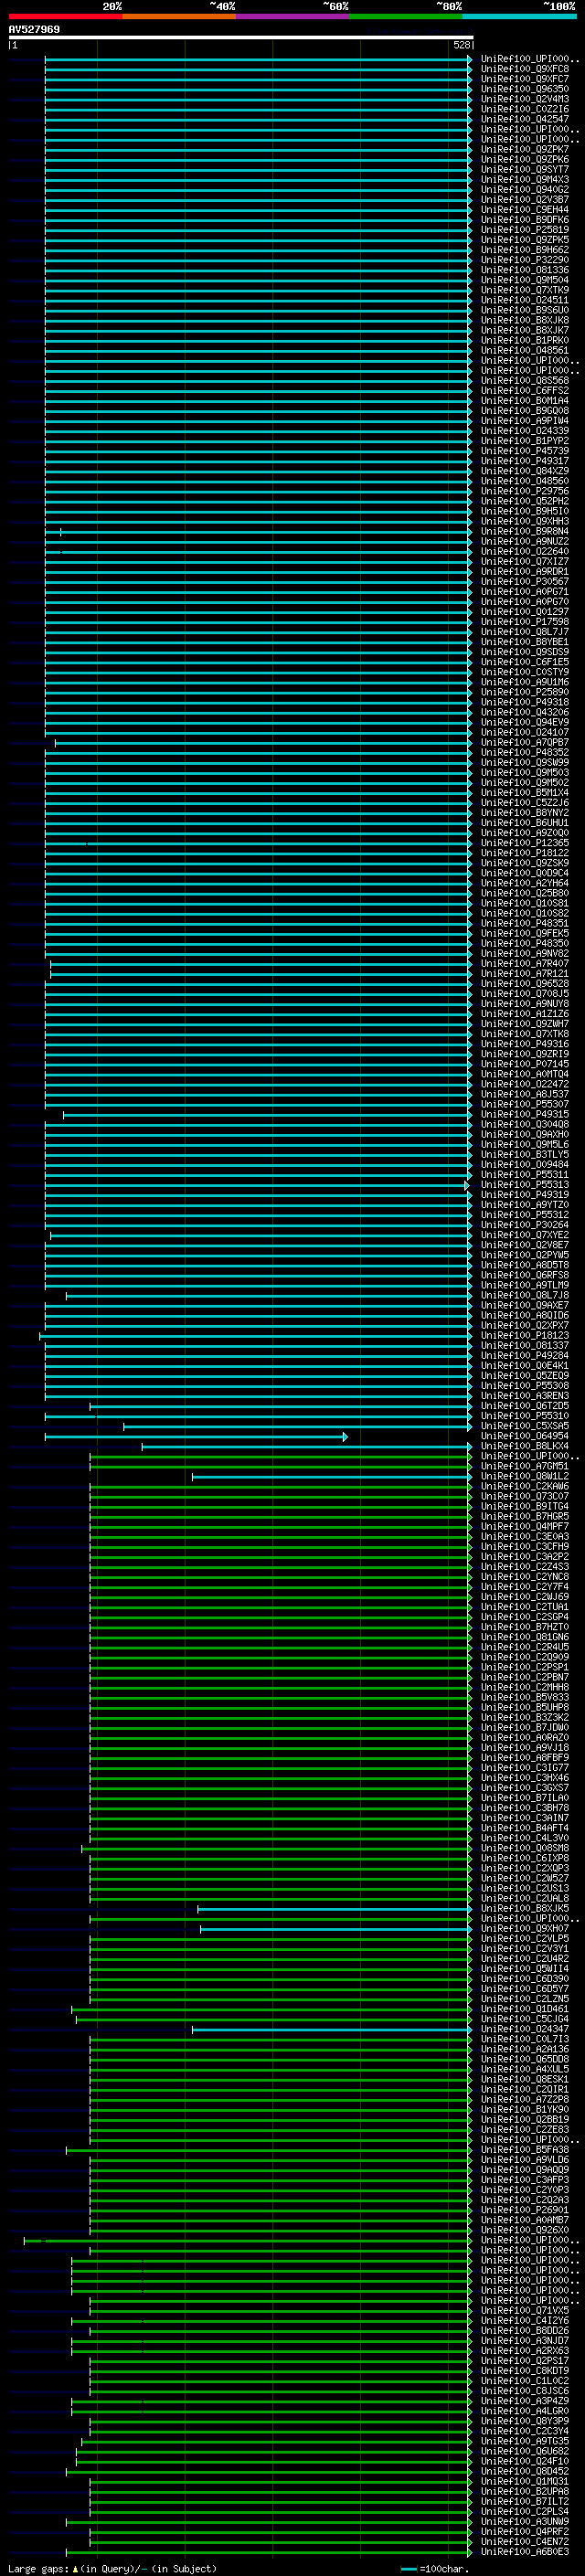Screen dimensions: 585x2576
Task: Click hit label UniRef100_P32290
Action: (525, 260)
